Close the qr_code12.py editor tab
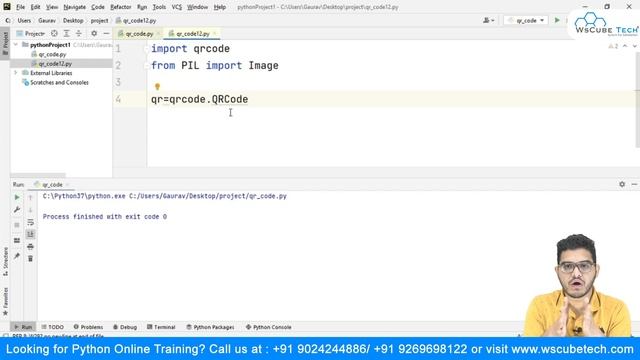The image size is (640, 360). 215,33
